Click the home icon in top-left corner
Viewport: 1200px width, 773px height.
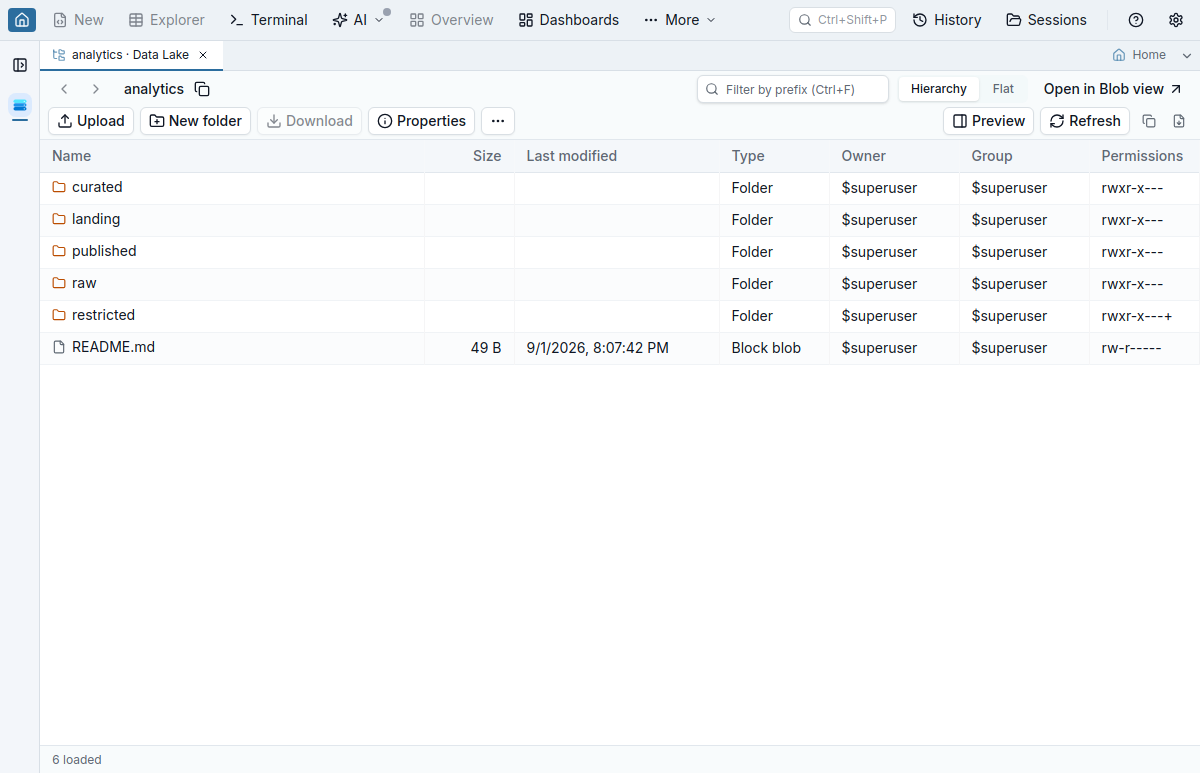point(22,20)
